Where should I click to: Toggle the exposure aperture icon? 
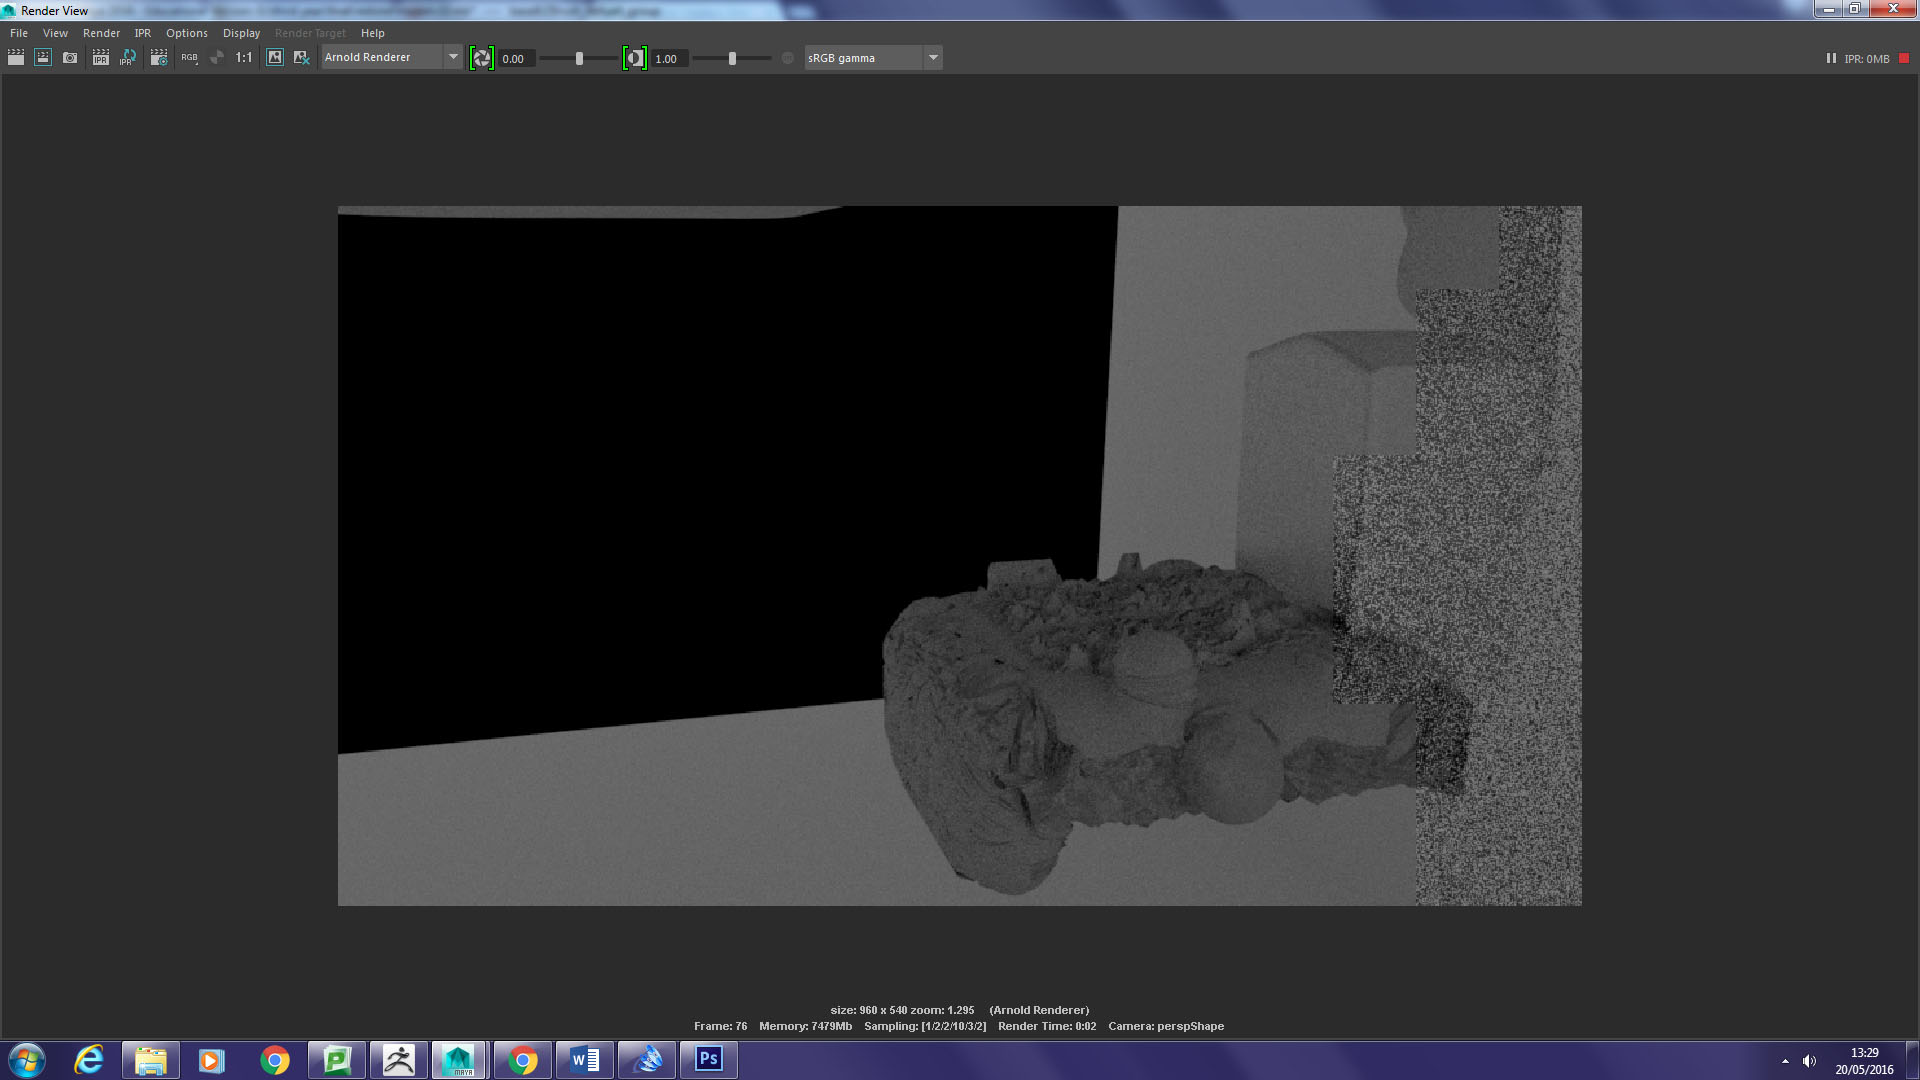click(482, 58)
